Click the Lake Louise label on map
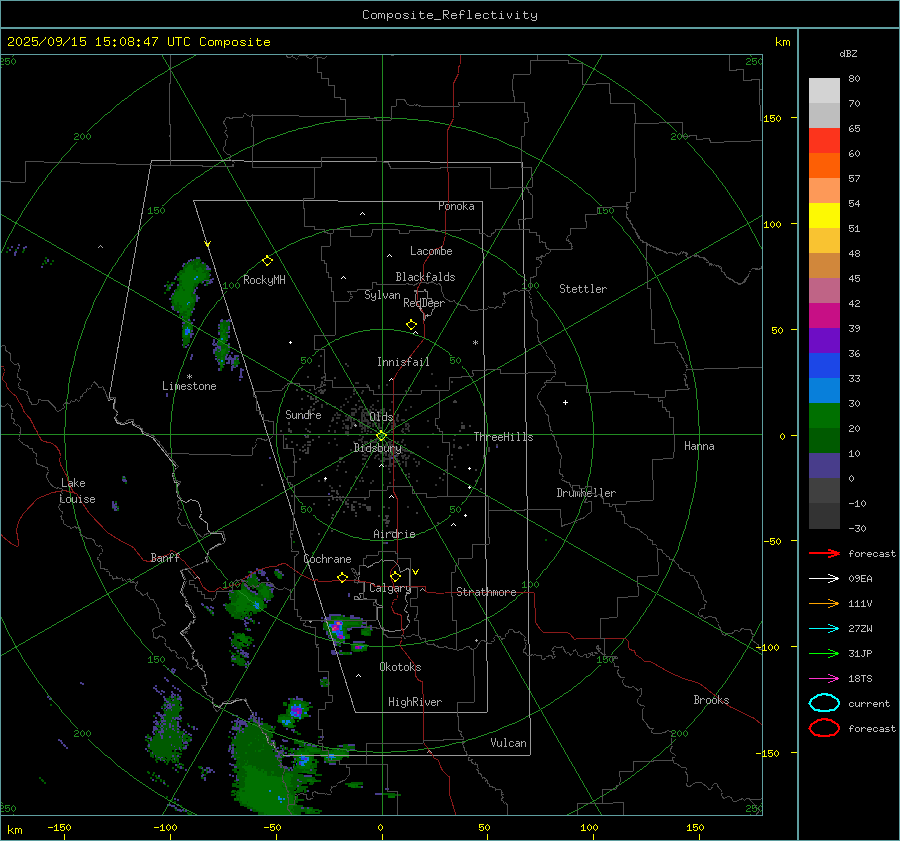The width and height of the screenshot is (900, 841). (77, 491)
